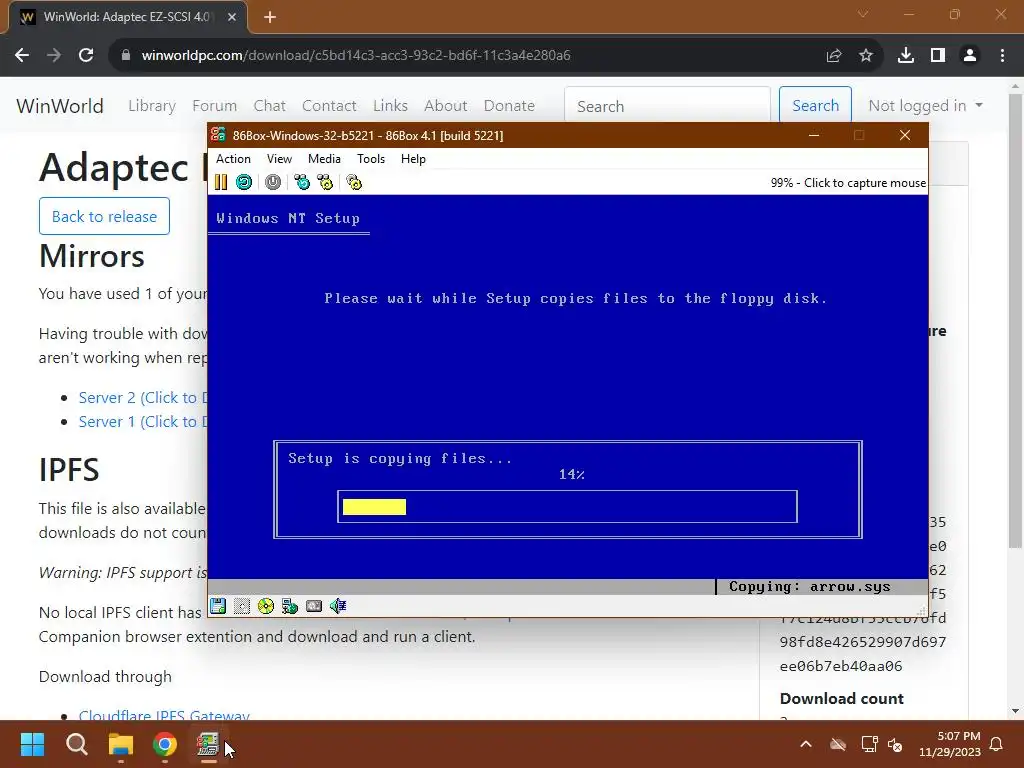
Task: Open the Windows Start menu
Action: [32, 744]
